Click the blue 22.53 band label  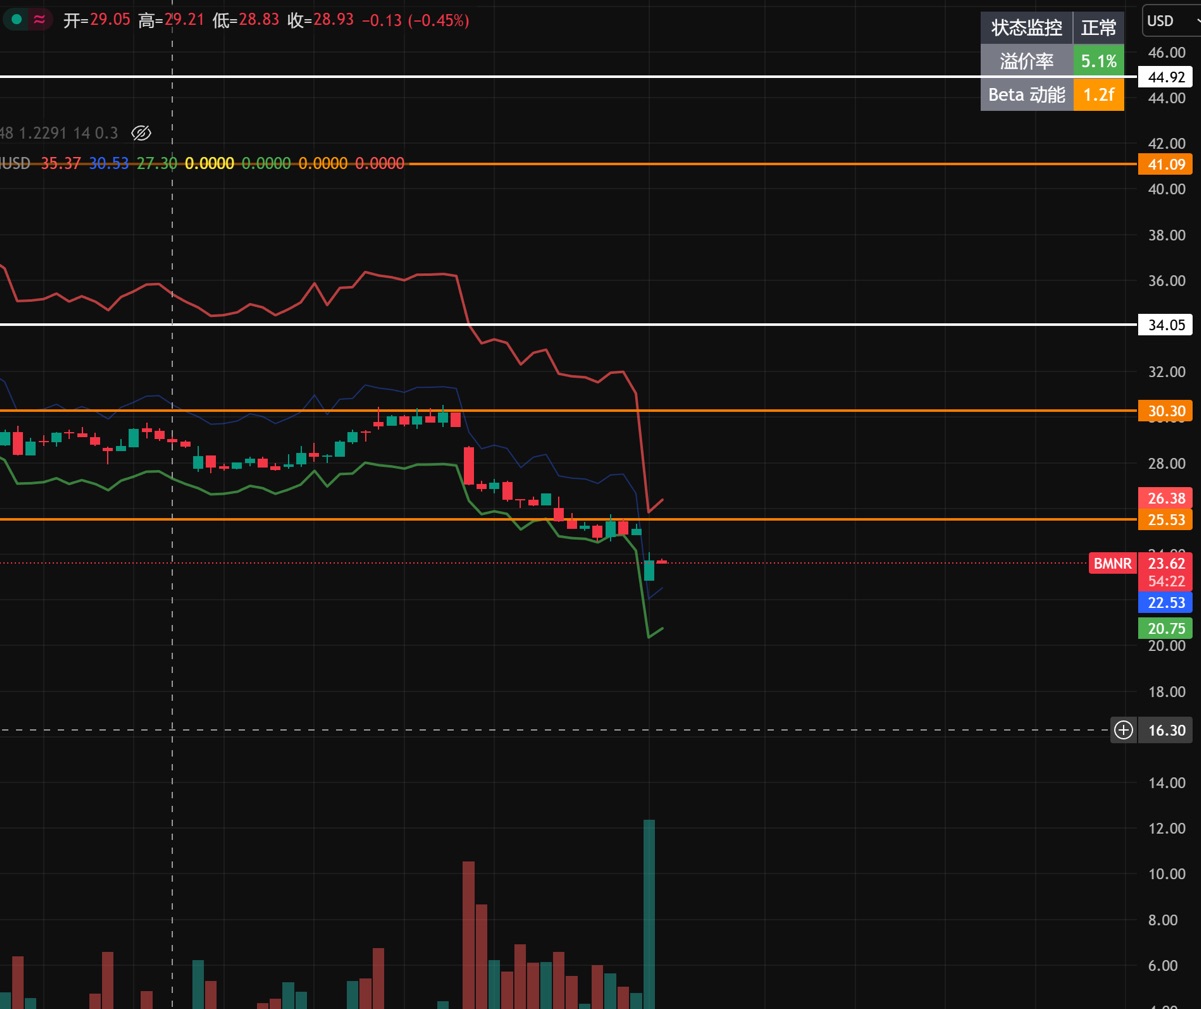pos(1166,602)
